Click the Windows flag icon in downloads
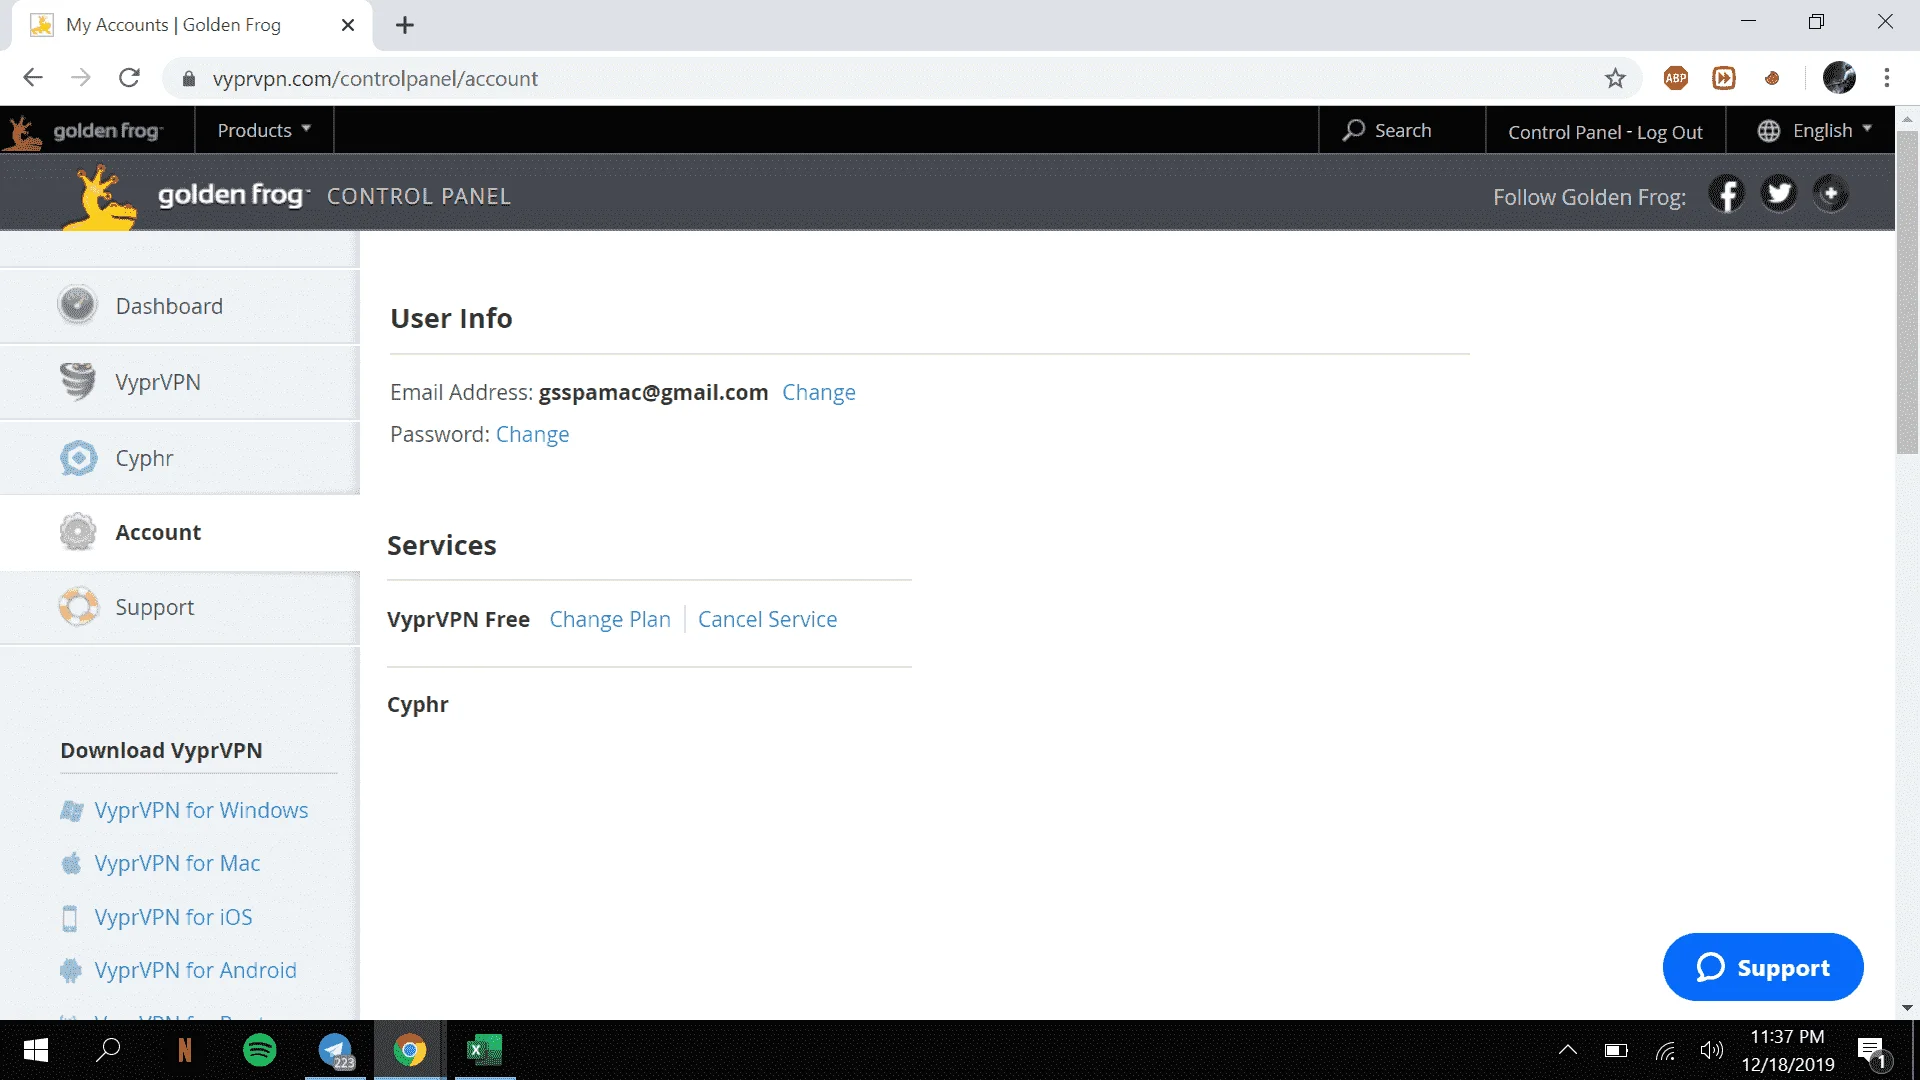The height and width of the screenshot is (1080, 1920). pyautogui.click(x=71, y=810)
